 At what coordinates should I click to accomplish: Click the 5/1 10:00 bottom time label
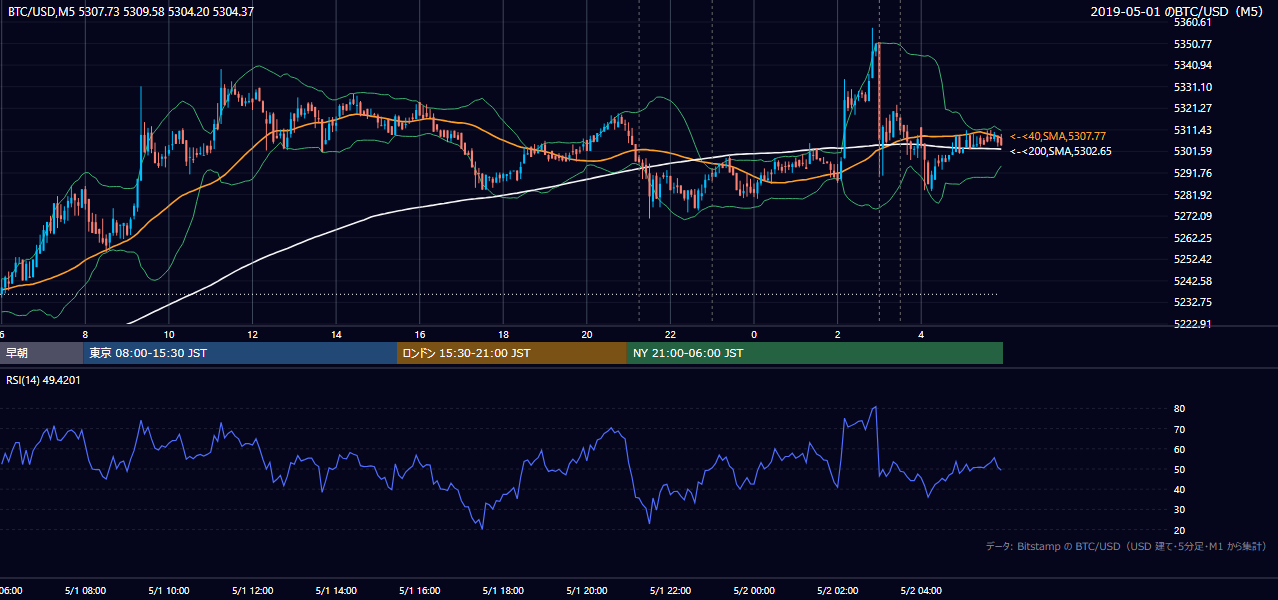click(x=168, y=591)
